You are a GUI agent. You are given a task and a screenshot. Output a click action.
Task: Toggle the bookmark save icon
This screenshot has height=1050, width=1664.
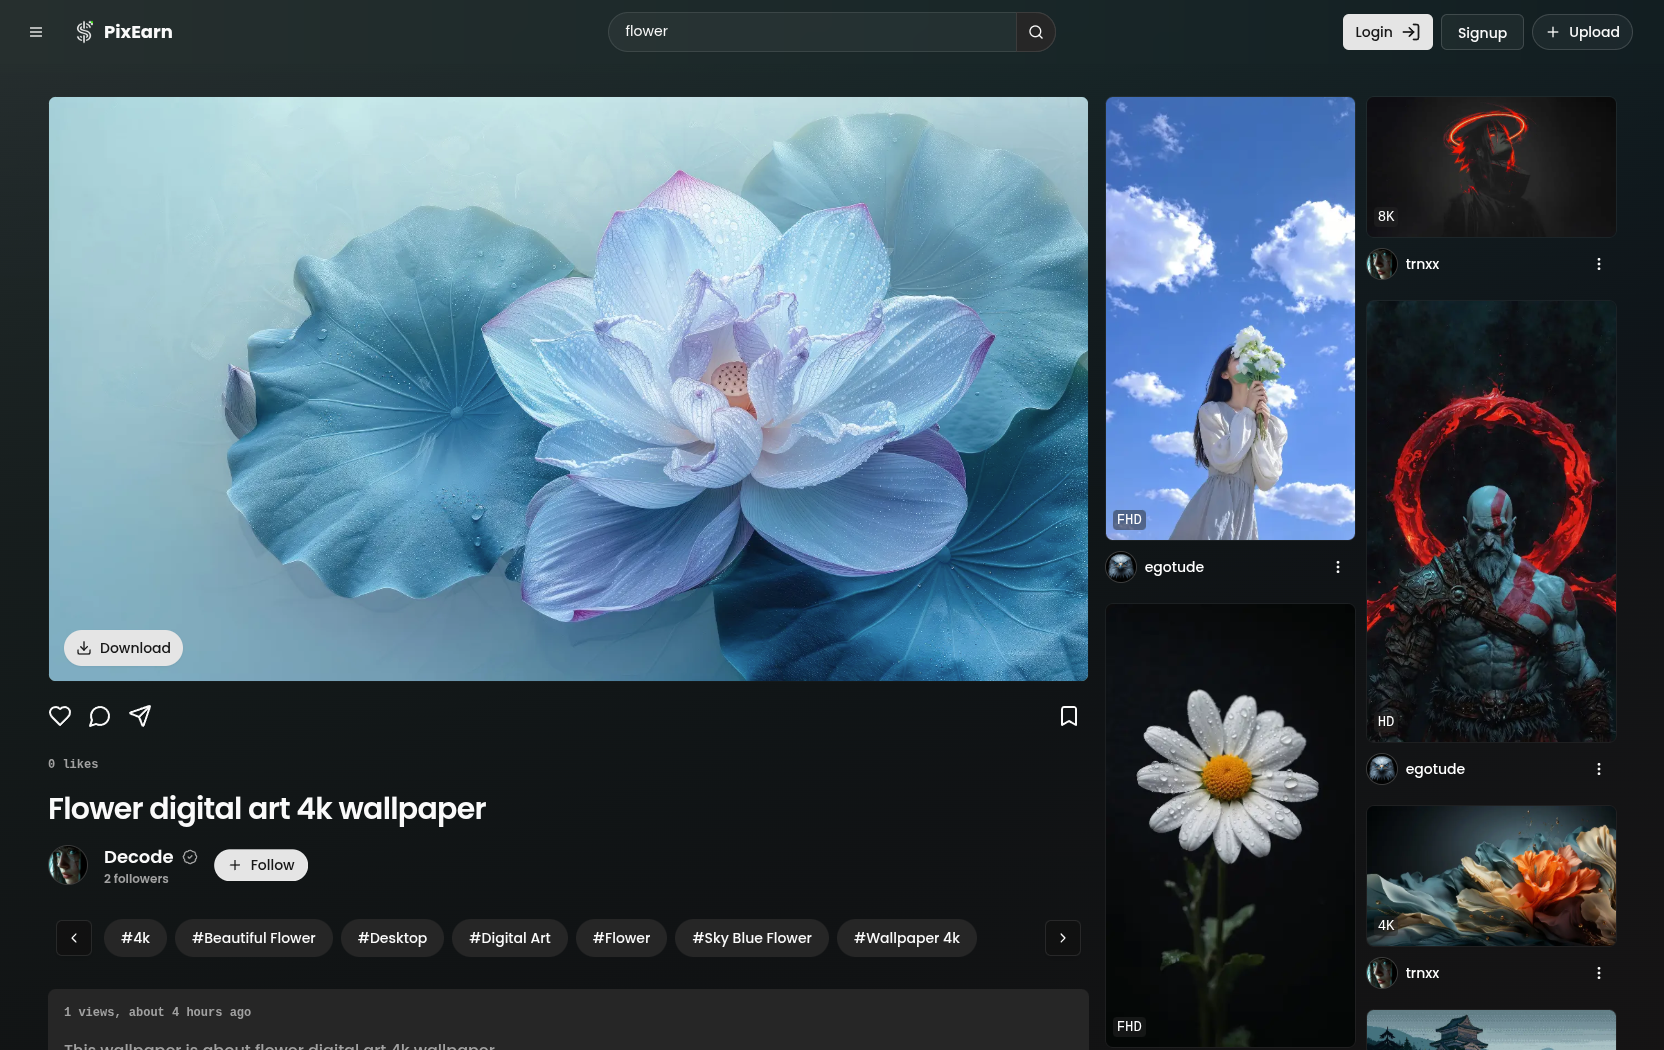(1068, 716)
